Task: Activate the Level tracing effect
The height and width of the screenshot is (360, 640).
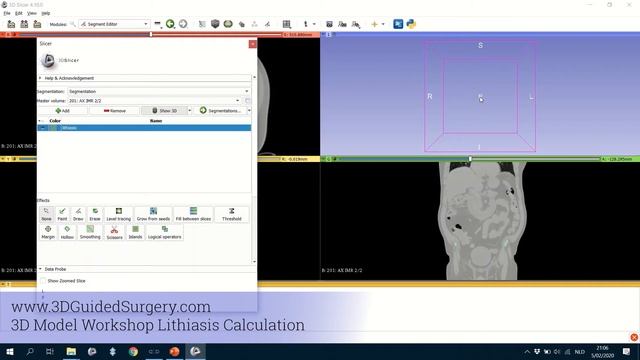Action: (118, 214)
